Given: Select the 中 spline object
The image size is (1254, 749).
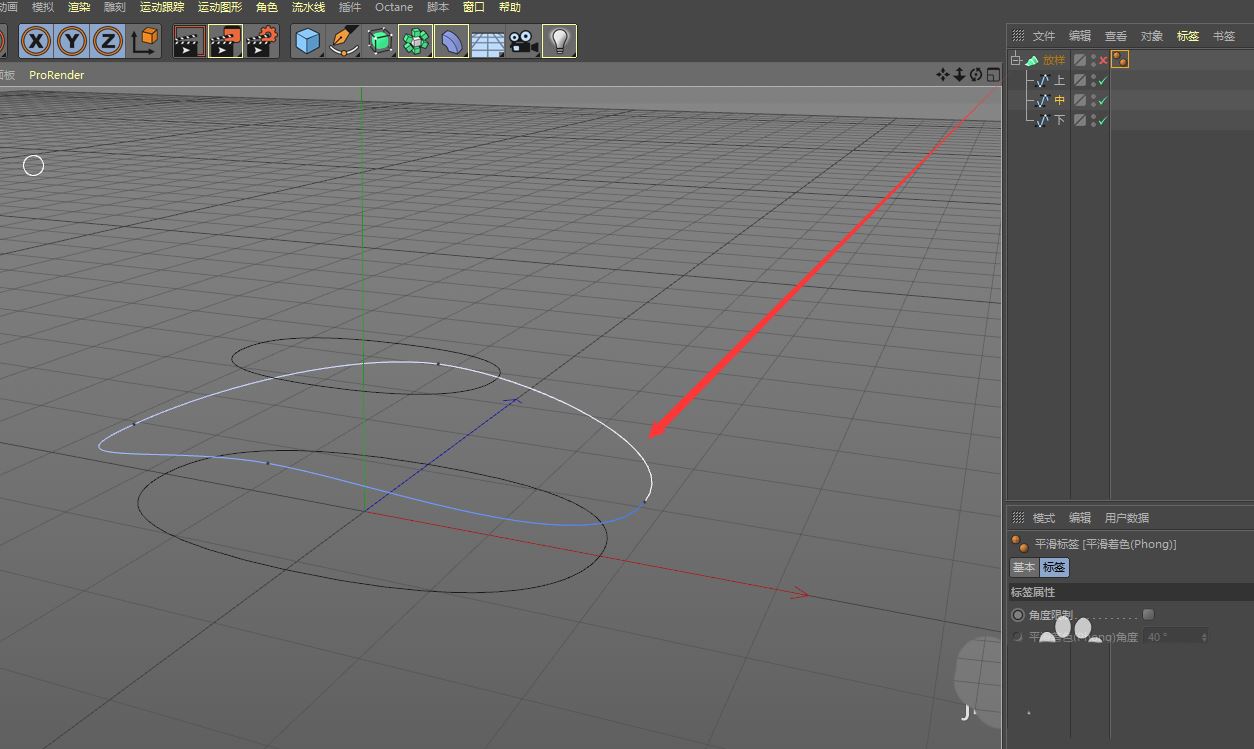Looking at the screenshot, I should coord(1060,100).
